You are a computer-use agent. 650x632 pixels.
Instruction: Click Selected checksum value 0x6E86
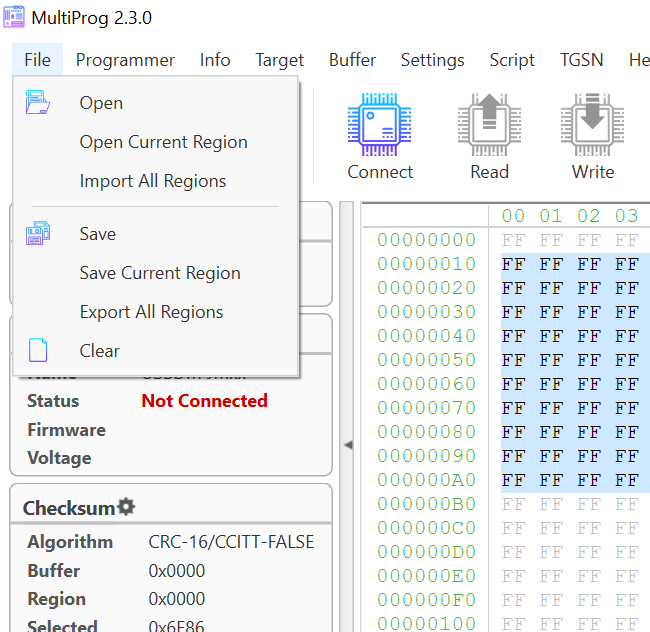coord(177,626)
